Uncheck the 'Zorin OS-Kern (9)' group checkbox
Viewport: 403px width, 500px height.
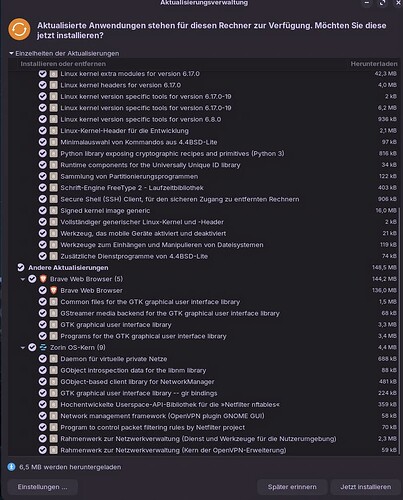point(32,347)
